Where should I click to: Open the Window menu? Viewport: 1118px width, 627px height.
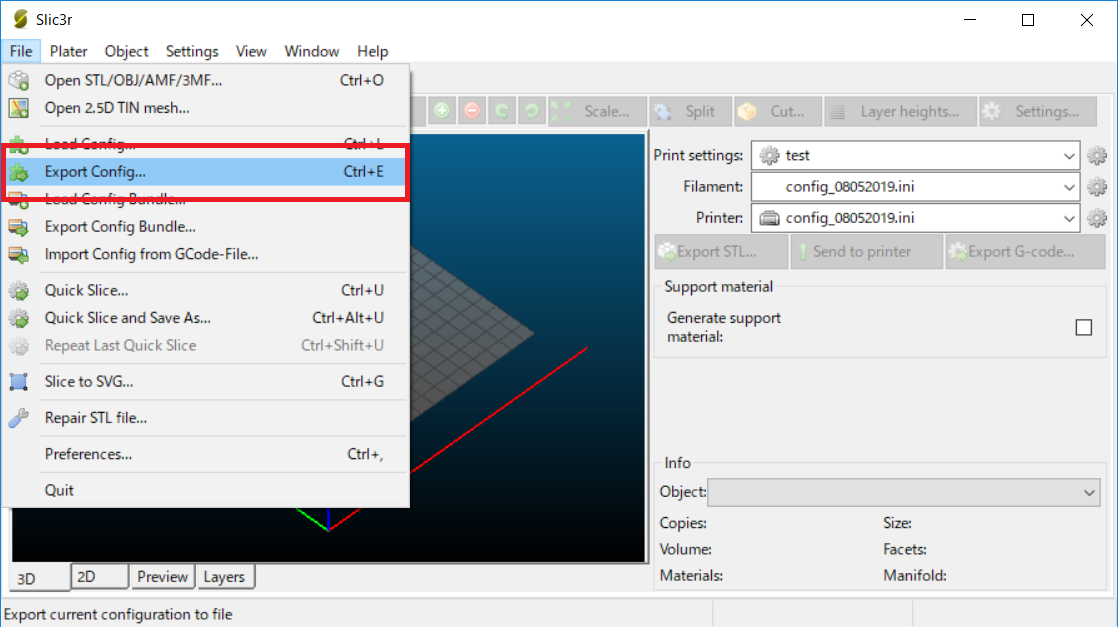312,51
